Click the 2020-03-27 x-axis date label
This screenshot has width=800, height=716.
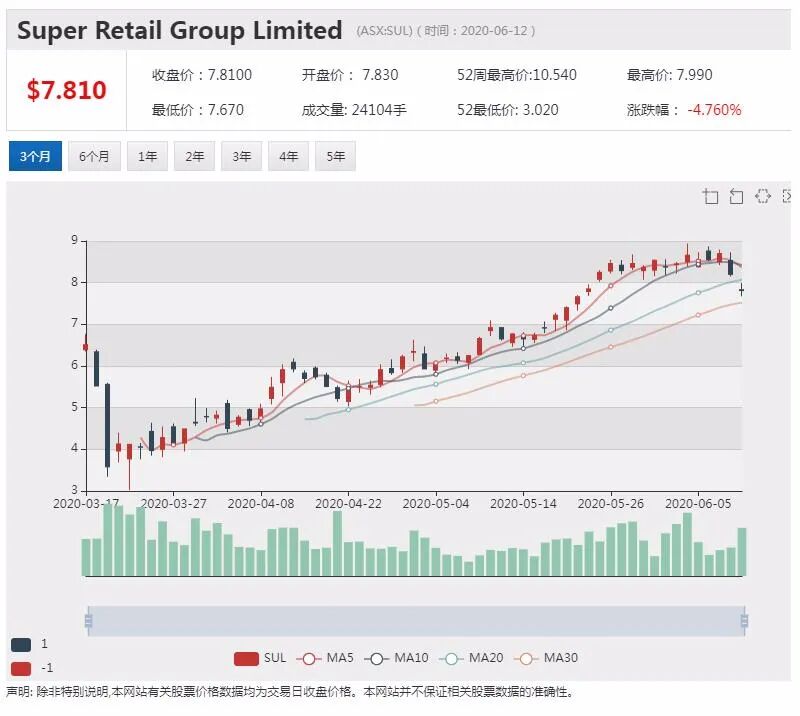pyautogui.click(x=173, y=504)
